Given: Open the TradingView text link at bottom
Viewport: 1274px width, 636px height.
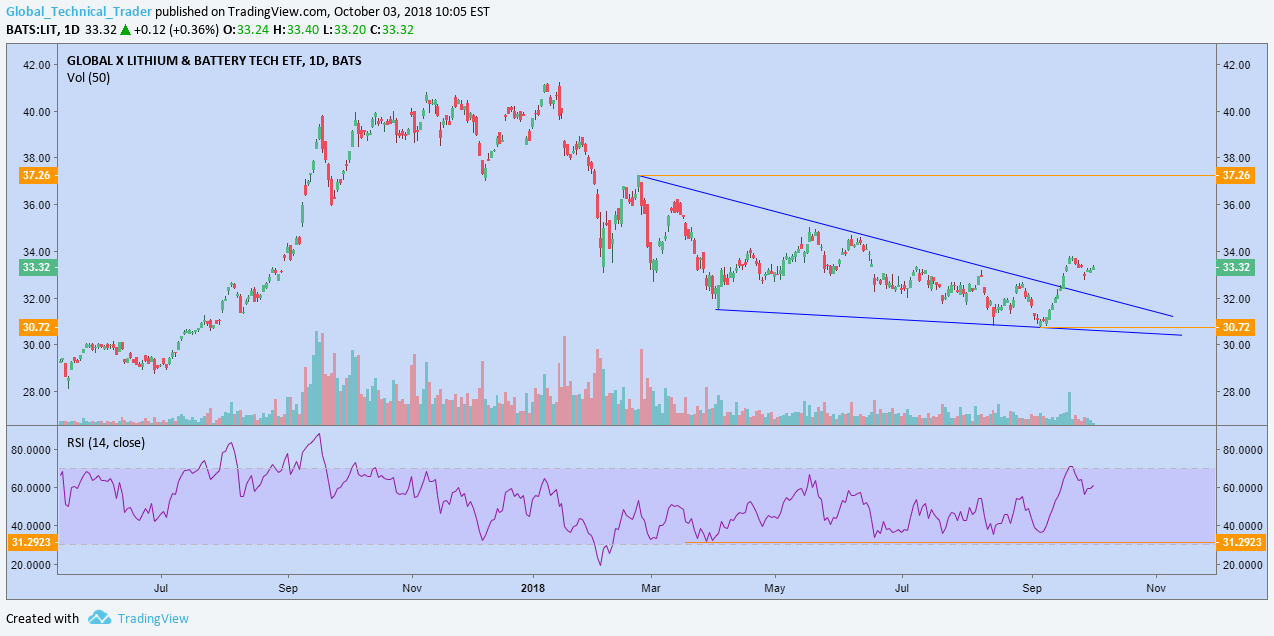Looking at the screenshot, I should [153, 618].
